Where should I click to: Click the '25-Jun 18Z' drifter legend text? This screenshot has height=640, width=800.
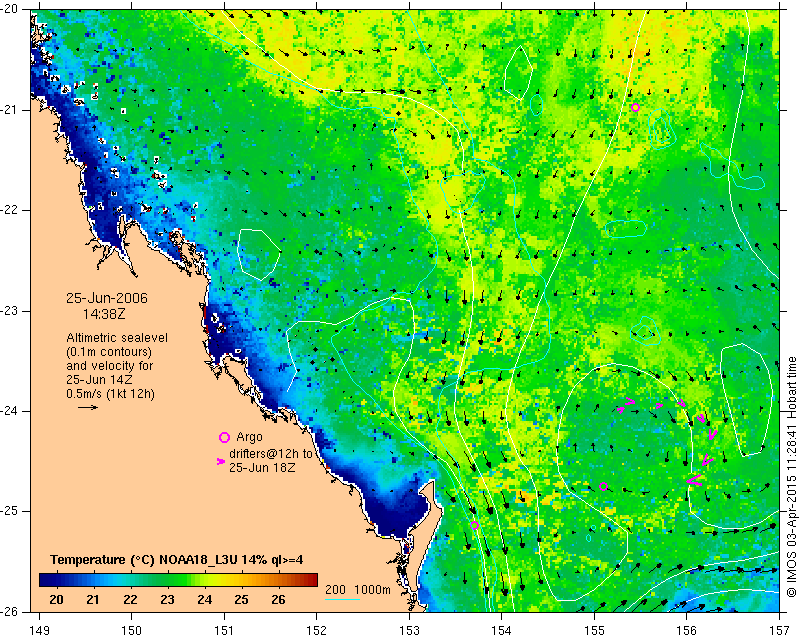click(x=262, y=467)
